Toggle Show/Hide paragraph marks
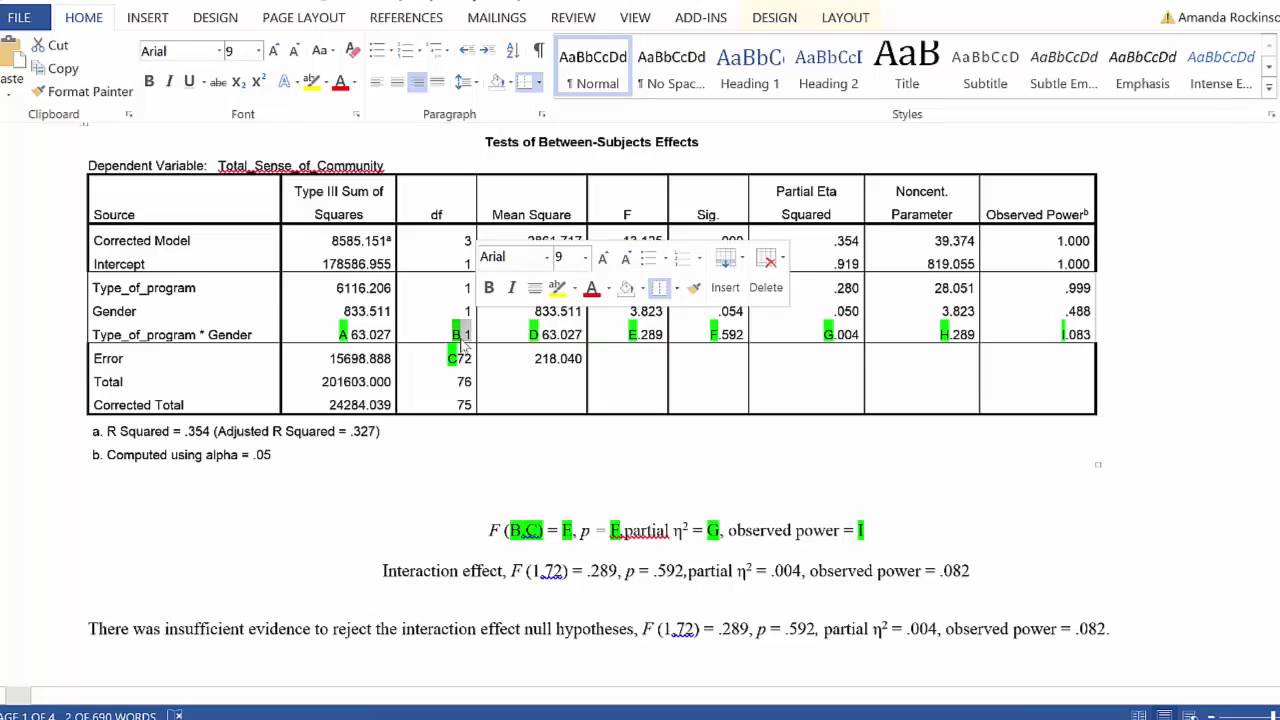1280x720 pixels. coord(539,50)
